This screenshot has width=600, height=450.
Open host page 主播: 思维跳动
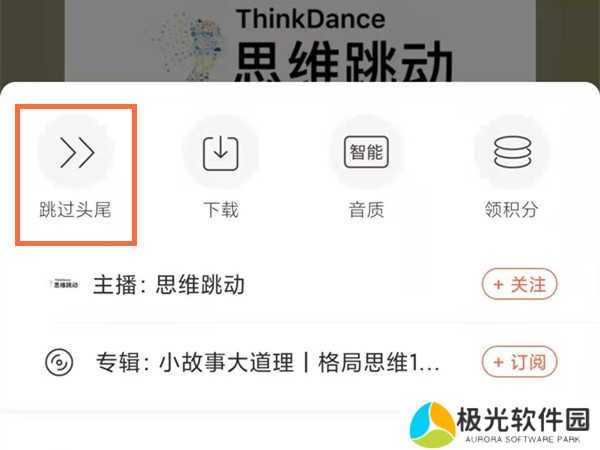point(169,285)
